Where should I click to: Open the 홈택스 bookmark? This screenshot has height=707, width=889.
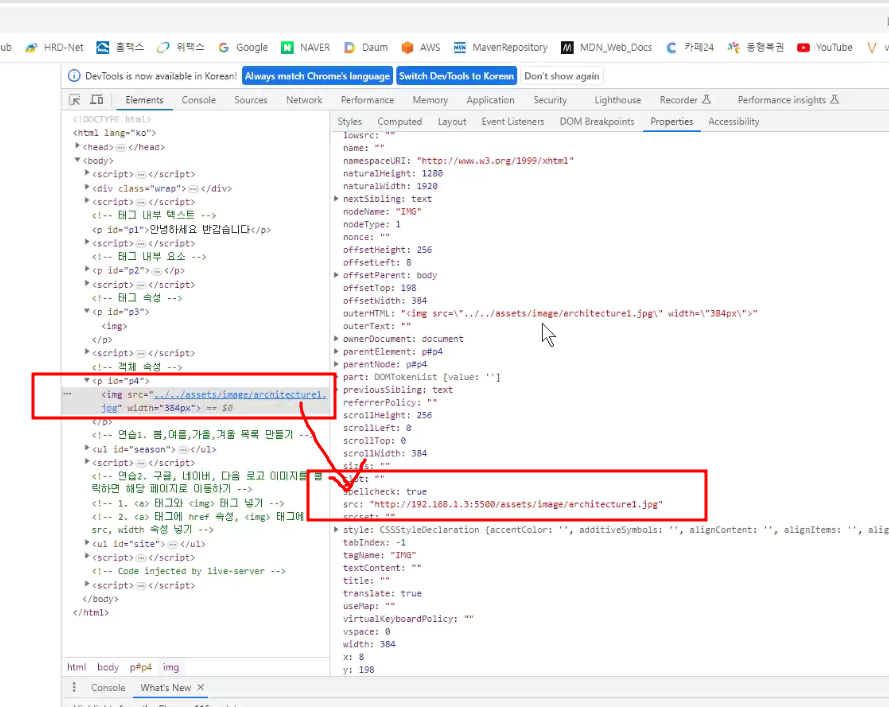point(120,48)
